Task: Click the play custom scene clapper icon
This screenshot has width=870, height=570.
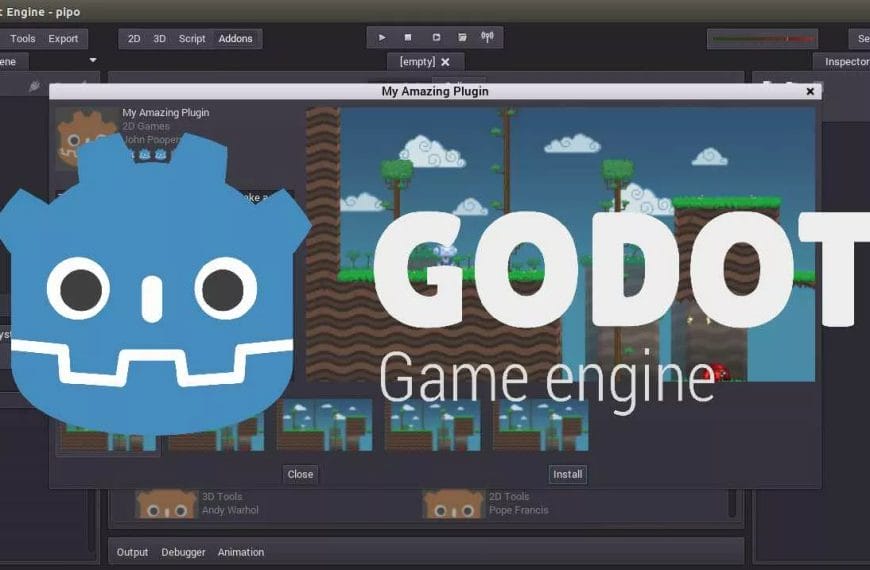Action: tap(462, 37)
